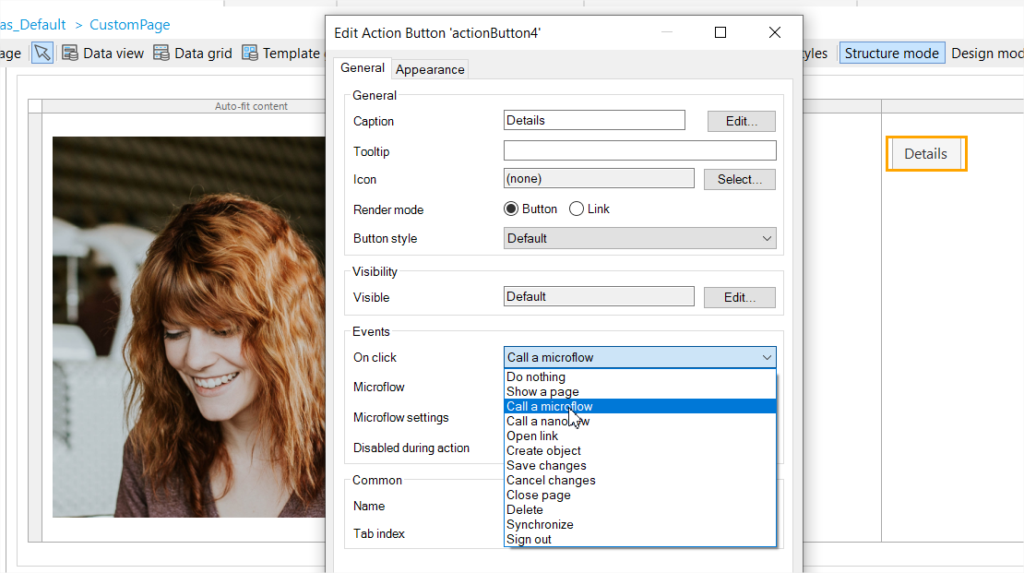Collapse the On click dropdown
Image resolution: width=1024 pixels, height=573 pixels.
(767, 357)
